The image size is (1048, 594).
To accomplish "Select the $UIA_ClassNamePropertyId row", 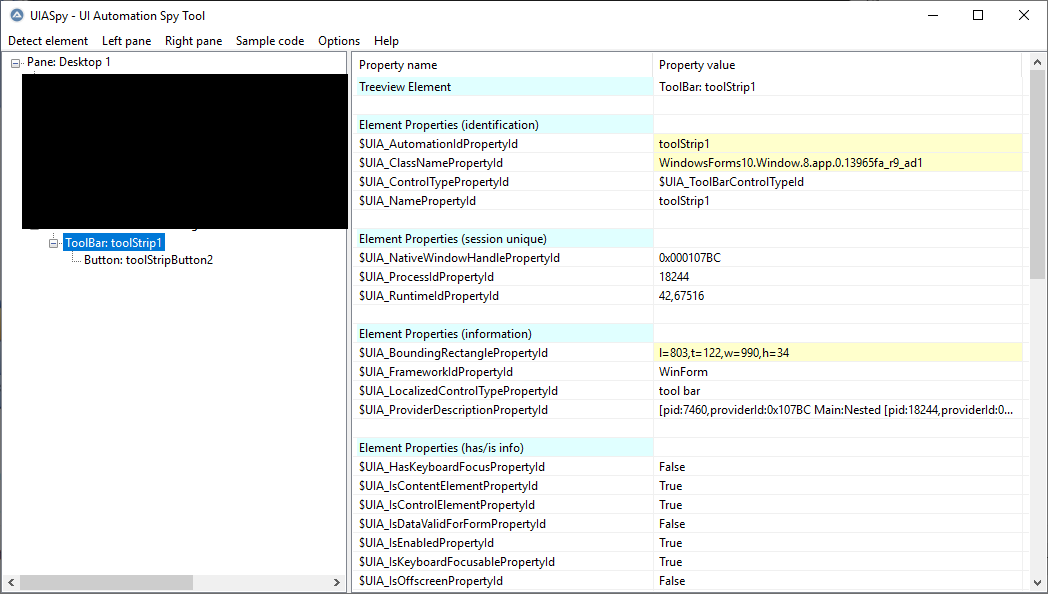I will click(x=688, y=162).
